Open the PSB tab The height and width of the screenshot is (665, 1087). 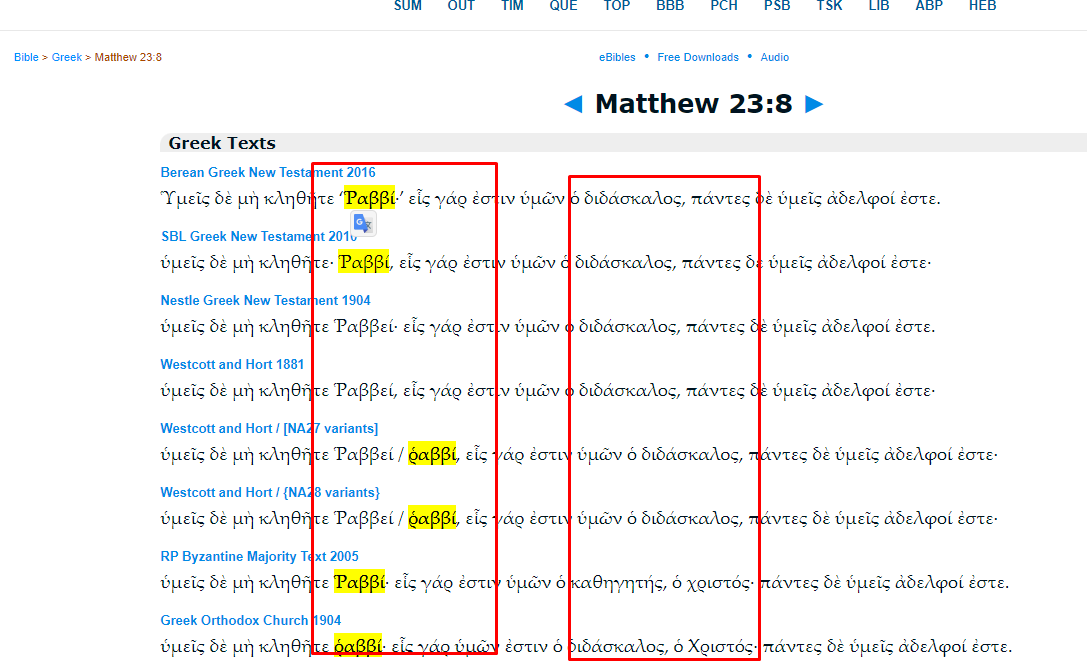[x=777, y=6]
